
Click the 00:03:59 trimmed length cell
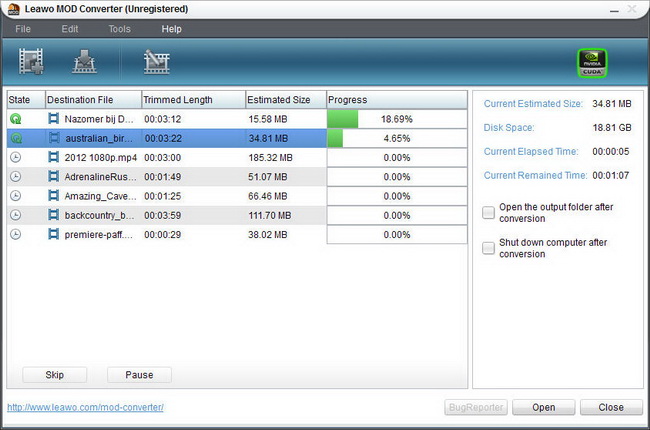click(x=162, y=215)
